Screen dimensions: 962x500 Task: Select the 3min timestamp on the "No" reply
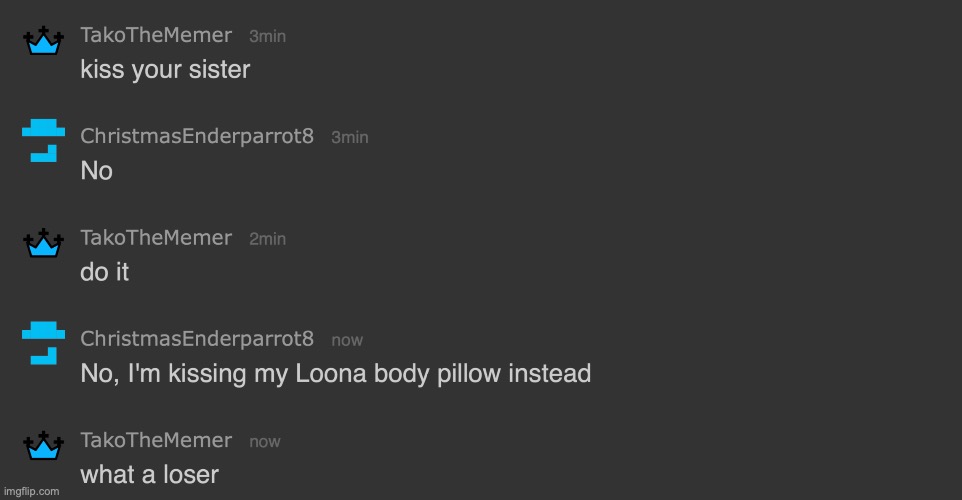350,137
